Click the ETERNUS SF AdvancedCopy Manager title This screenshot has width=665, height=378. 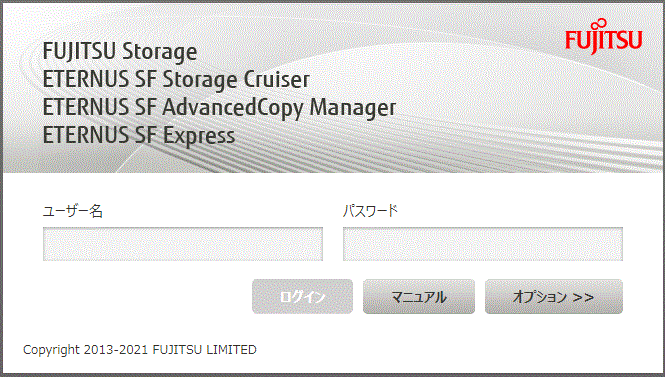coord(219,107)
